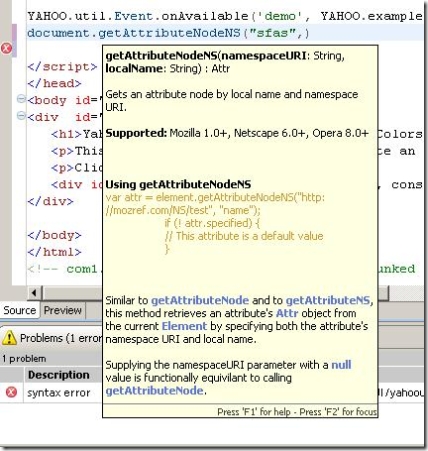Click the closing </body> tag line

click(54, 235)
